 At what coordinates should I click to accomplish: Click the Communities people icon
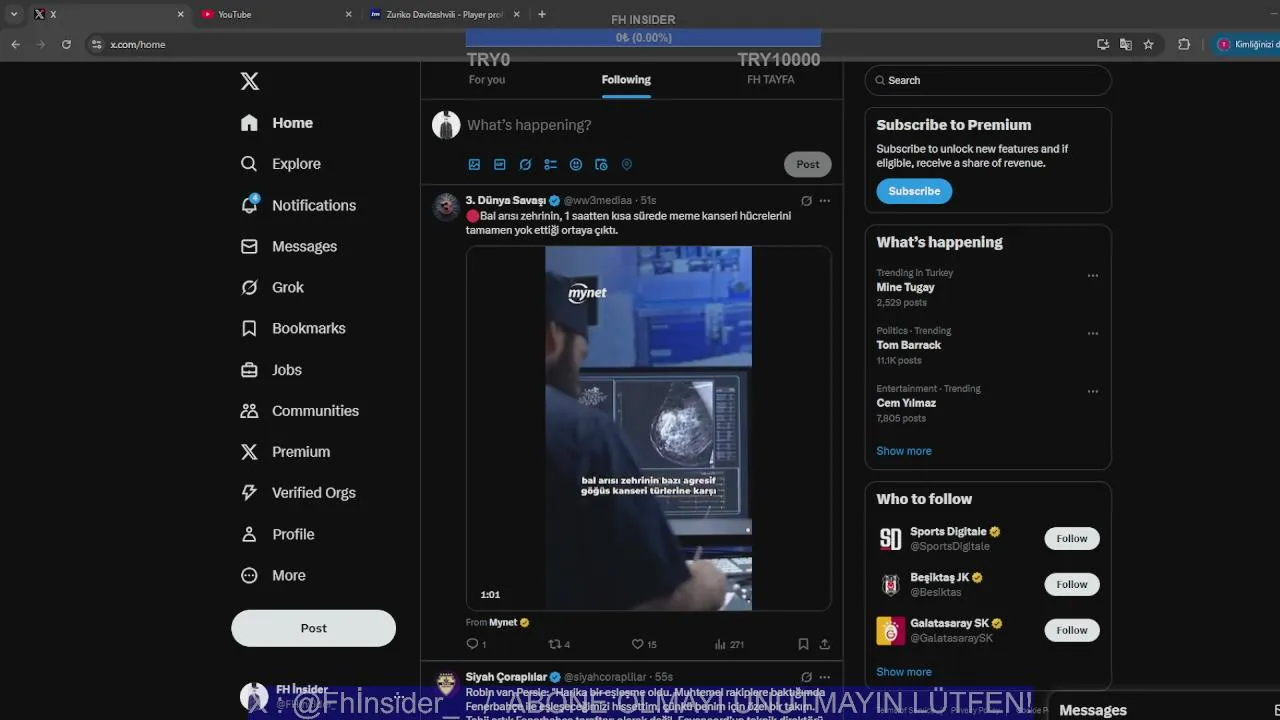click(x=249, y=411)
